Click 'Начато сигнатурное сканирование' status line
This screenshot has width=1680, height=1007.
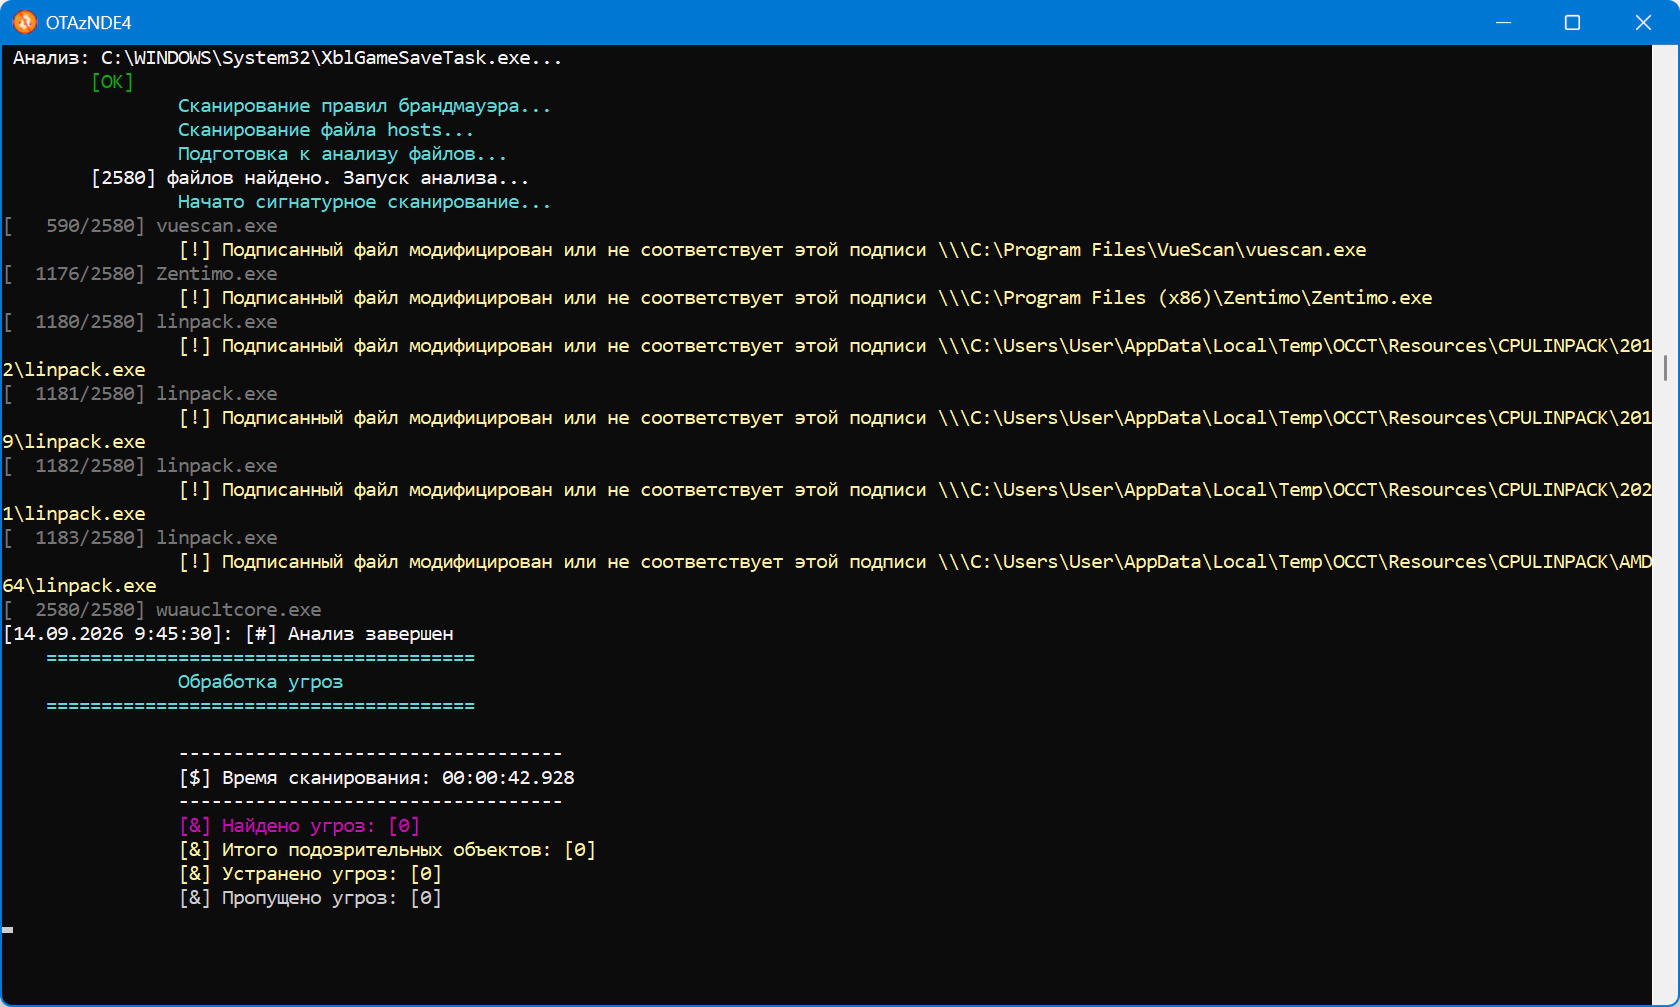click(x=365, y=202)
